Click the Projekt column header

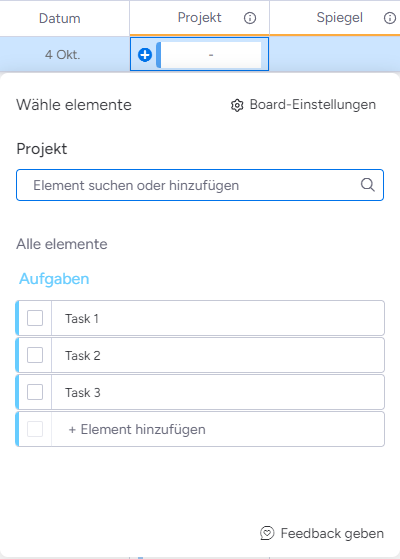point(200,17)
